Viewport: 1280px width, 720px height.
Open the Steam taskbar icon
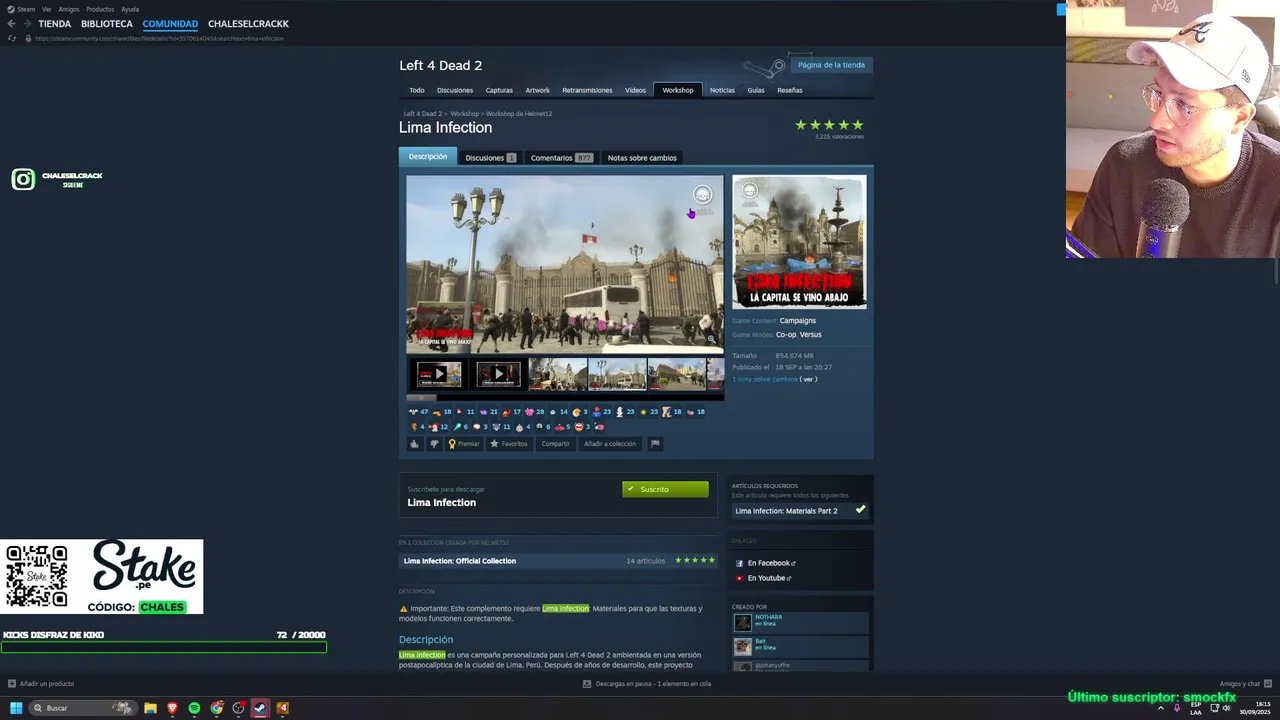pyautogui.click(x=260, y=708)
